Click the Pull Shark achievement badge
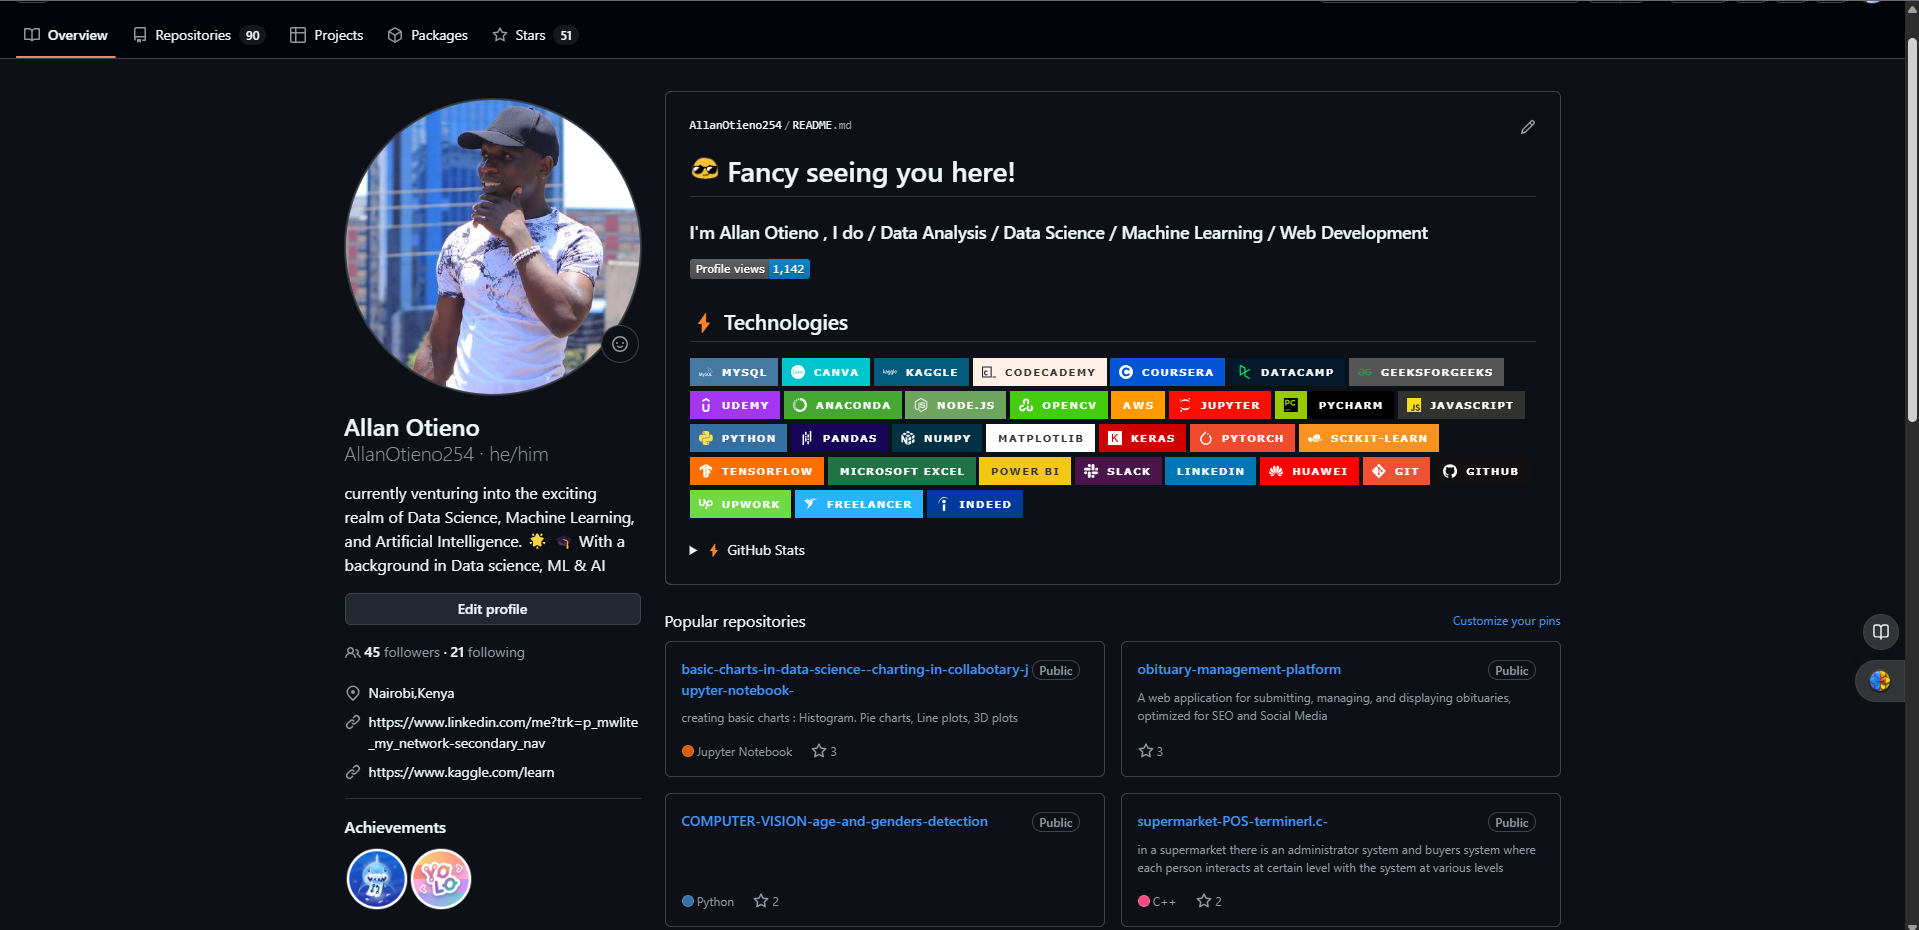The image size is (1919, 930). [x=376, y=879]
